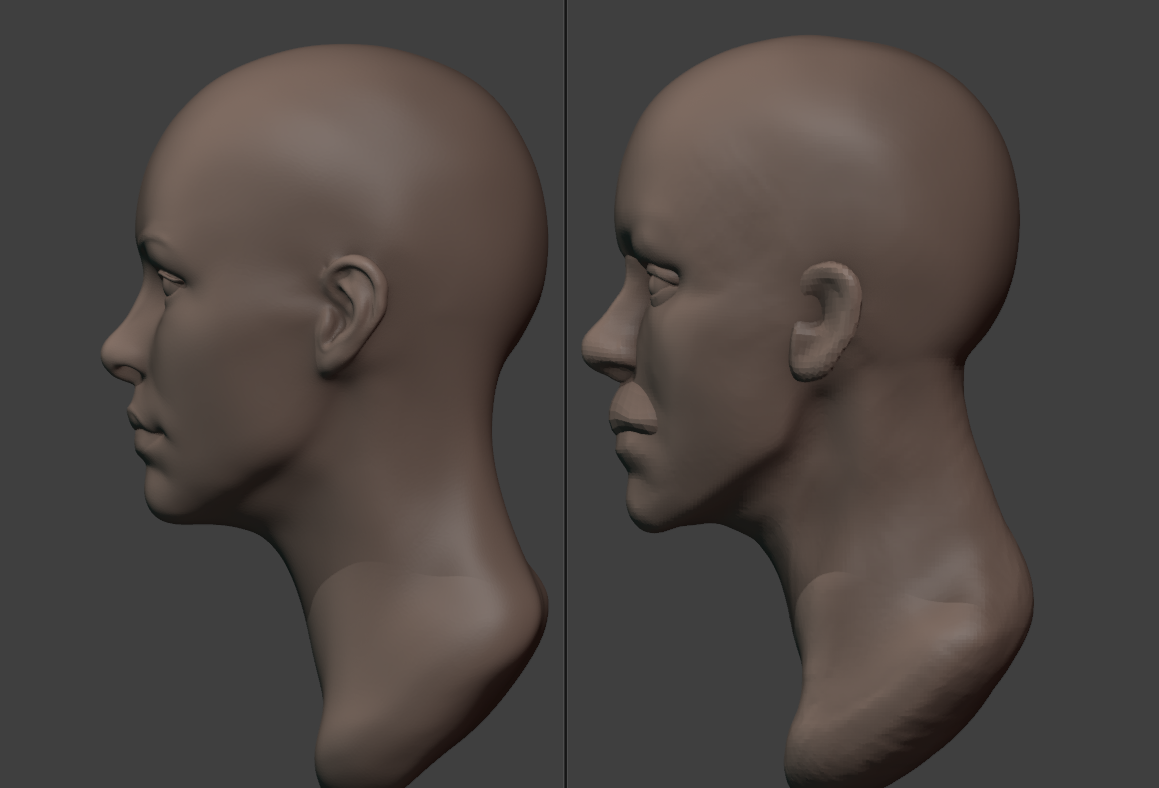This screenshot has width=1159, height=788.
Task: Click the top of the left head's cranium
Action: pyautogui.click(x=340, y=60)
